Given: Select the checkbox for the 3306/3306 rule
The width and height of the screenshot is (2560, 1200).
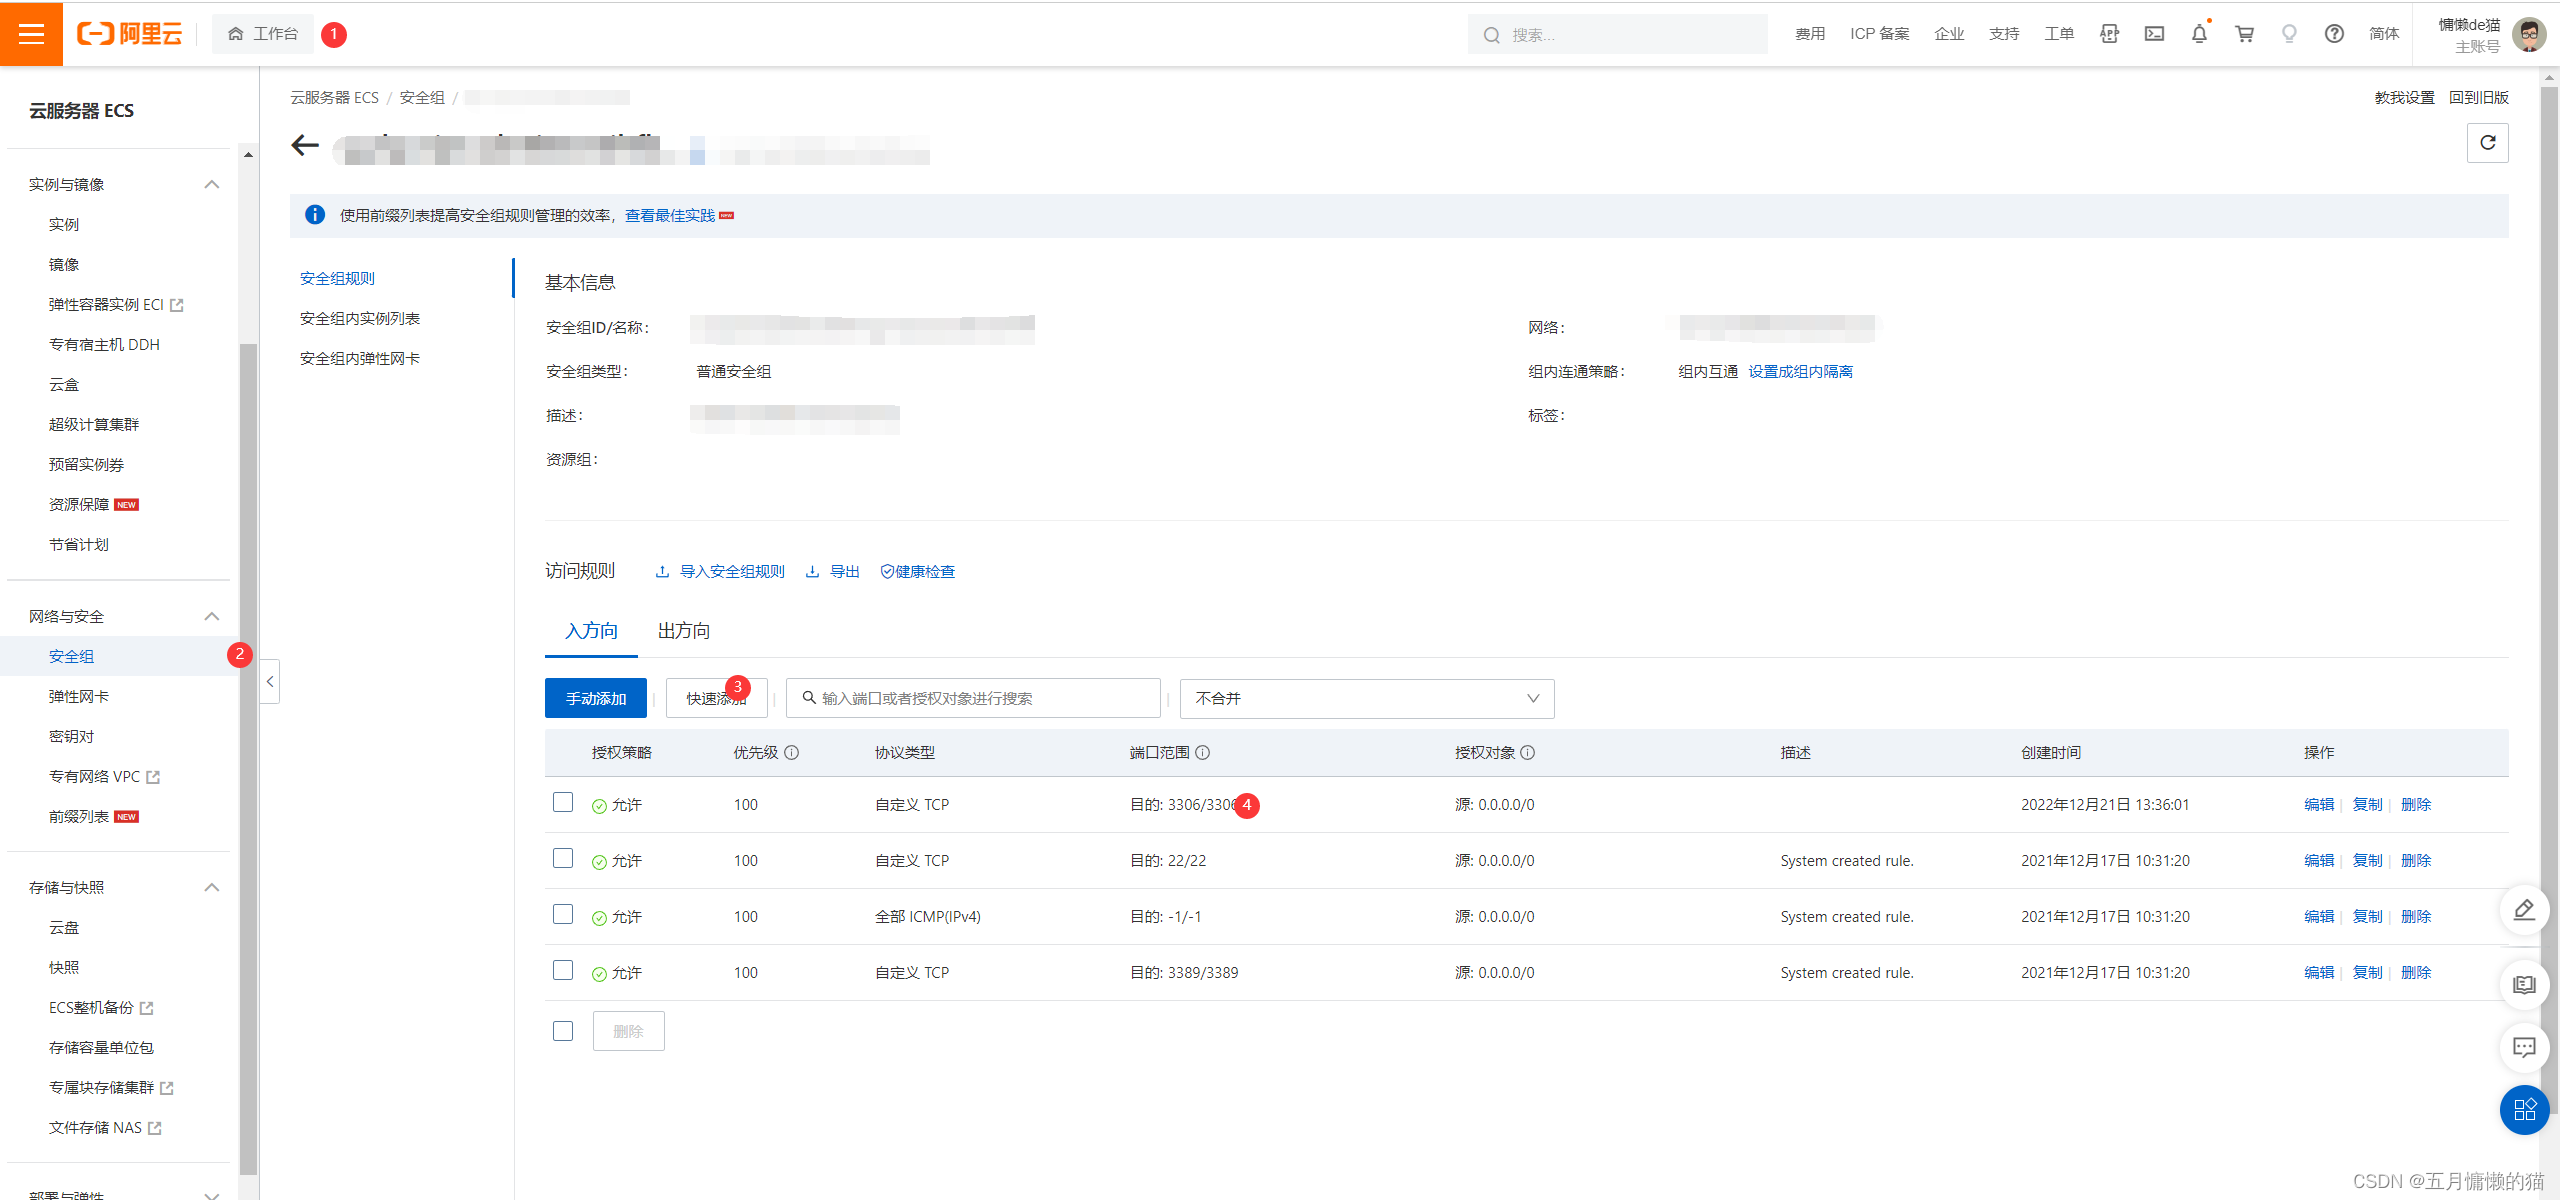Looking at the screenshot, I should [x=563, y=803].
